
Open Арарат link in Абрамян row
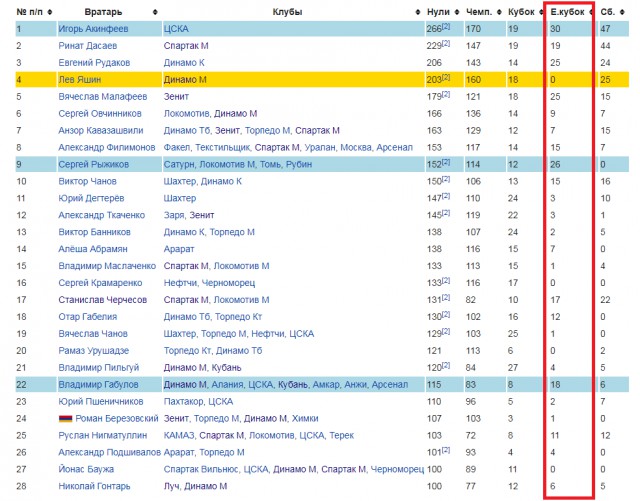[x=179, y=249]
